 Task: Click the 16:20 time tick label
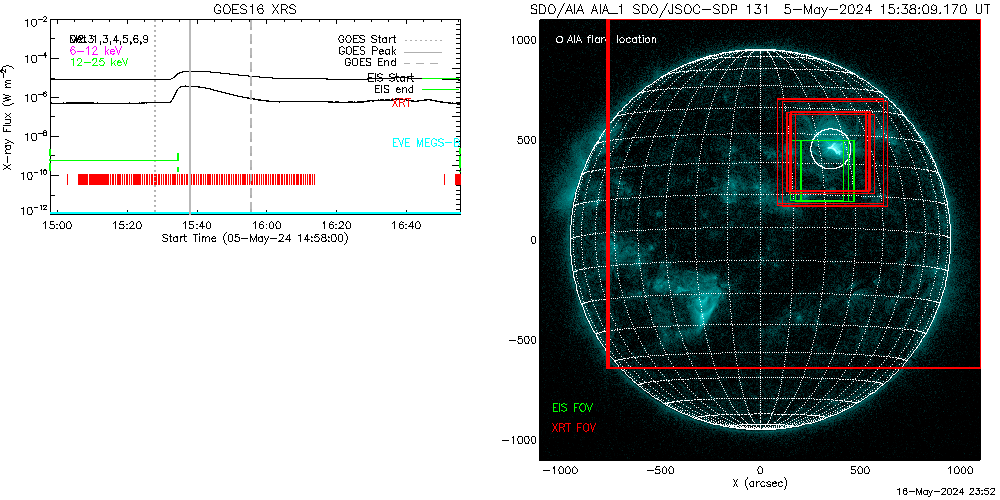tap(337, 225)
